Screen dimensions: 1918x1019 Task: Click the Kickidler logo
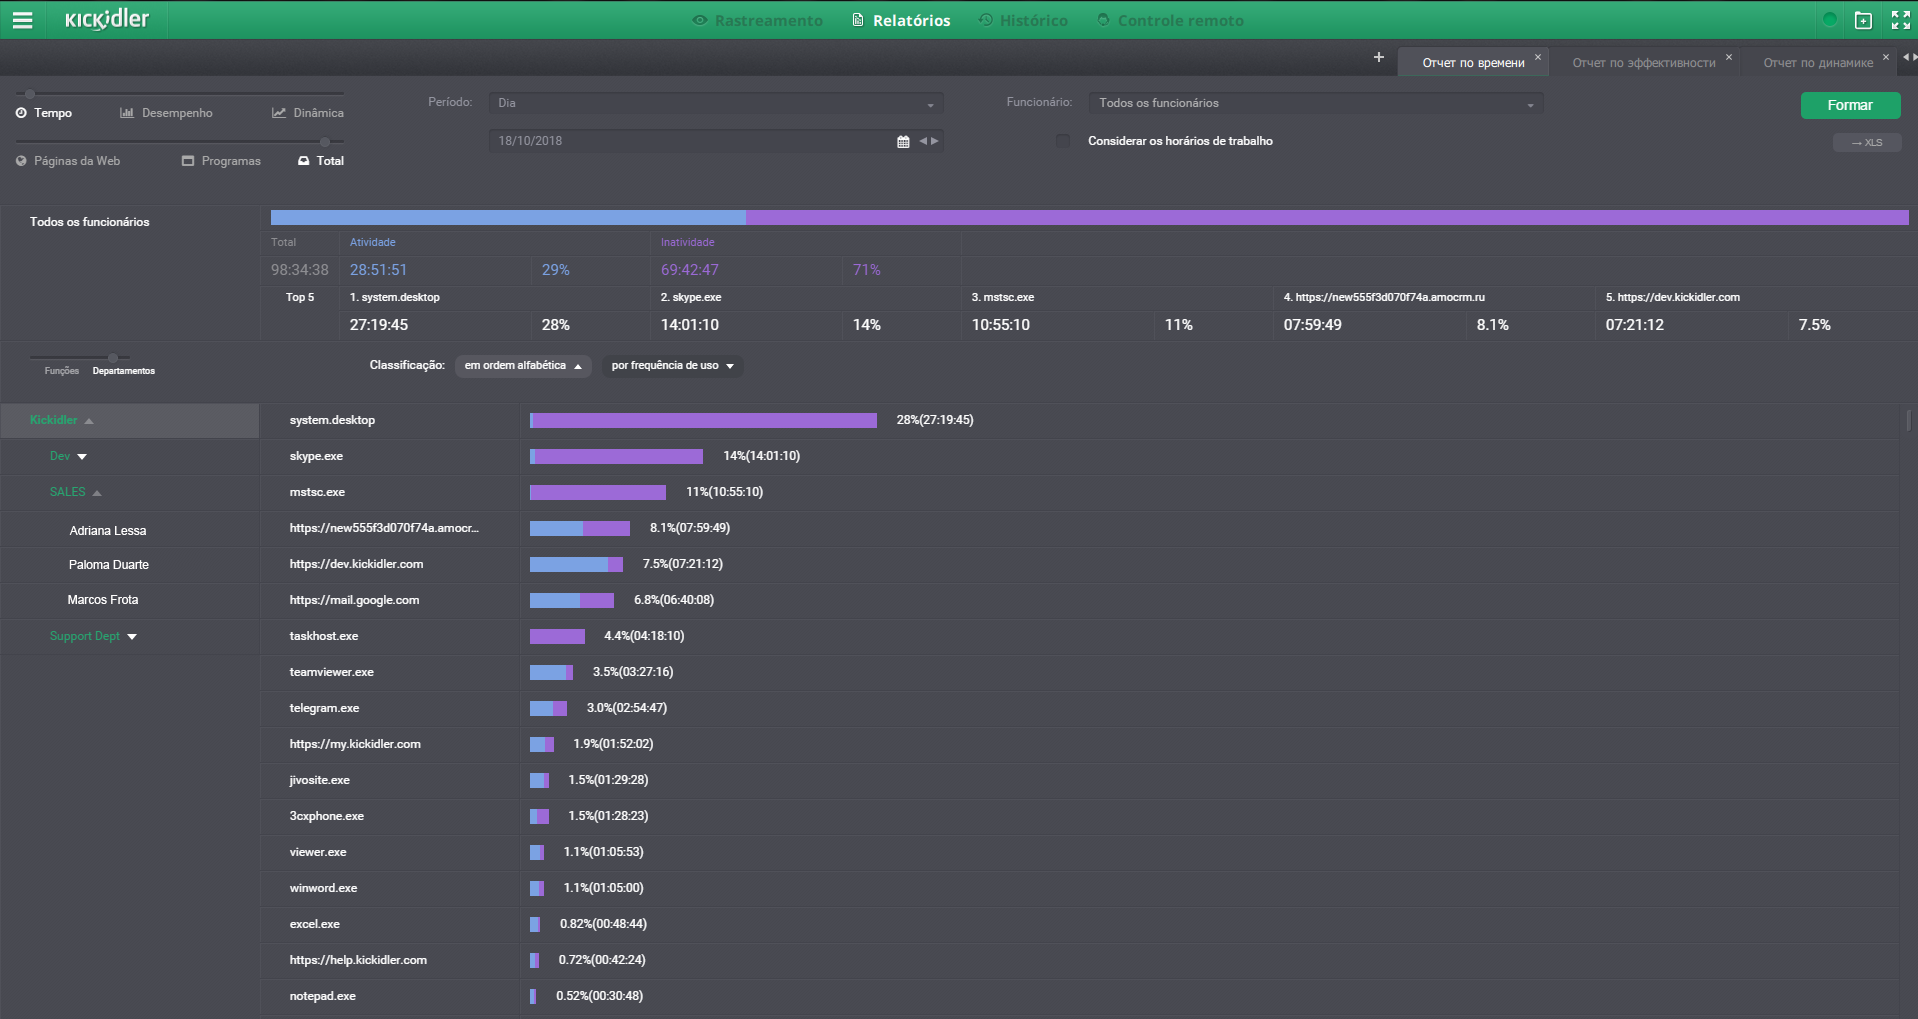tap(107, 19)
